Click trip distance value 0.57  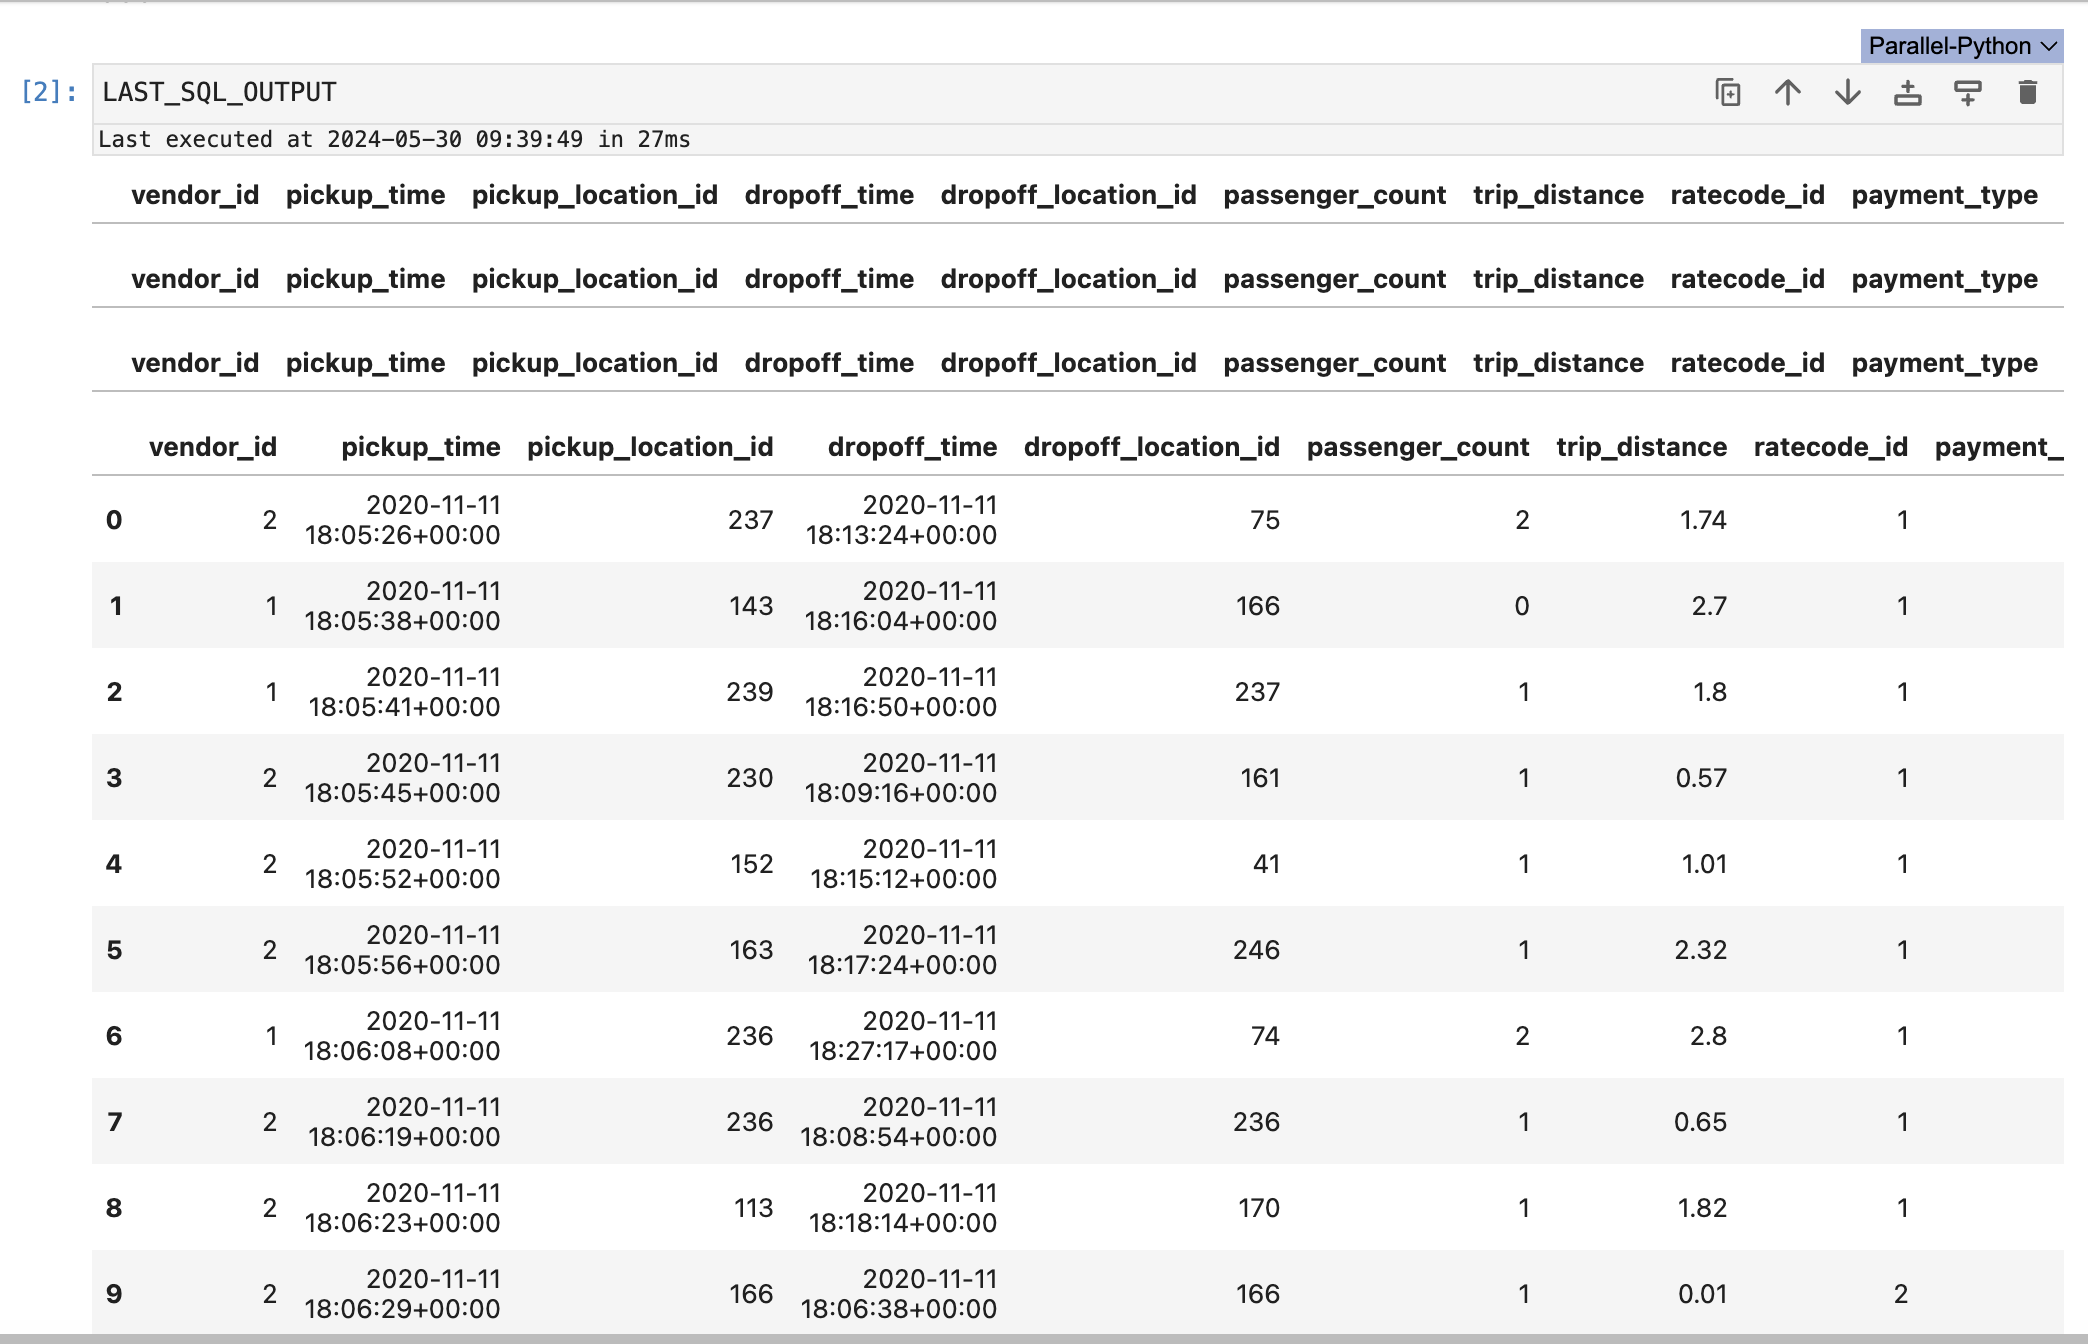[x=1701, y=778]
